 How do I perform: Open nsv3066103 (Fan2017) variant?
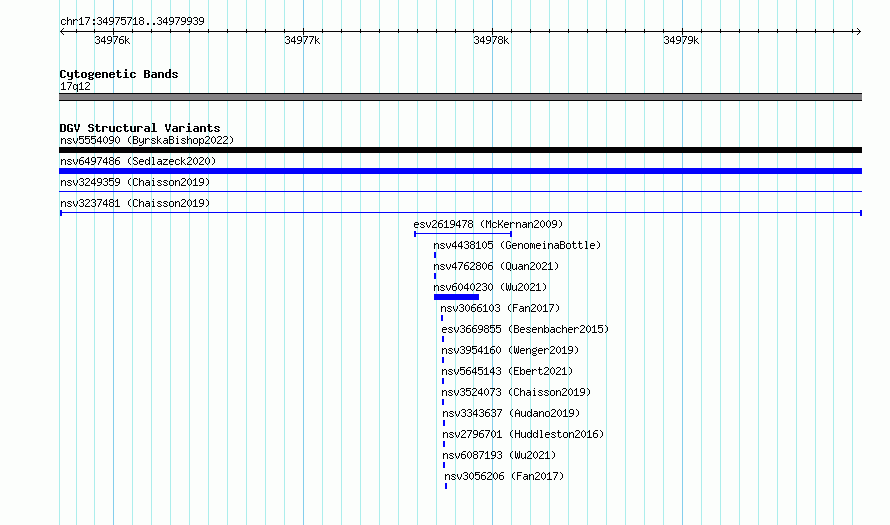pyautogui.click(x=500, y=308)
